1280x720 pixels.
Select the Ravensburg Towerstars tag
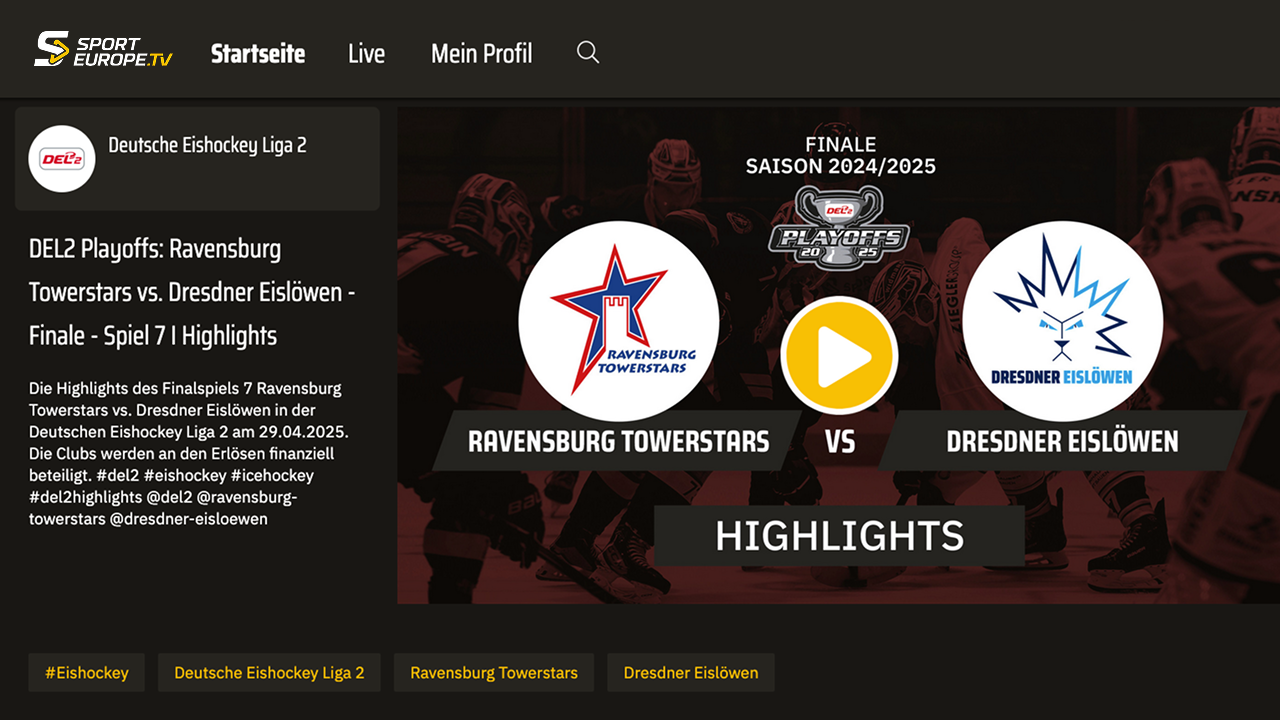point(494,673)
